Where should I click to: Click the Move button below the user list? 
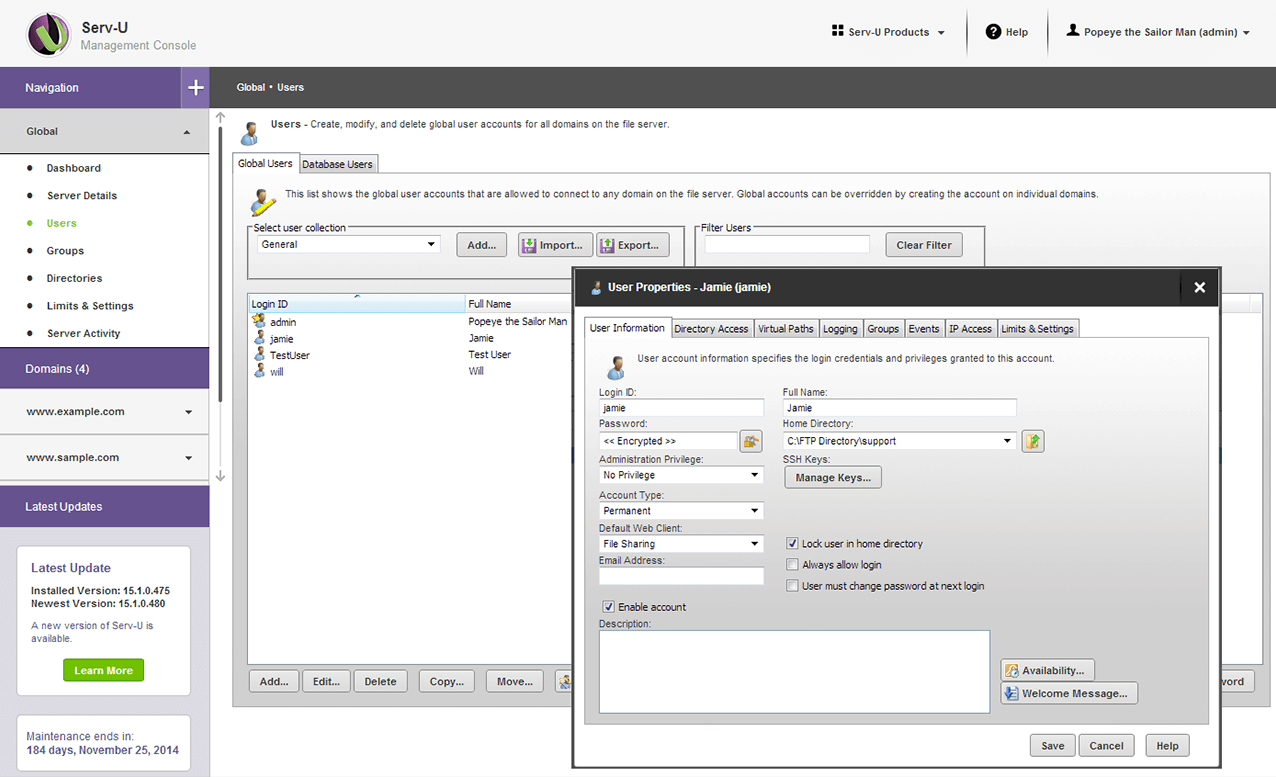click(514, 682)
